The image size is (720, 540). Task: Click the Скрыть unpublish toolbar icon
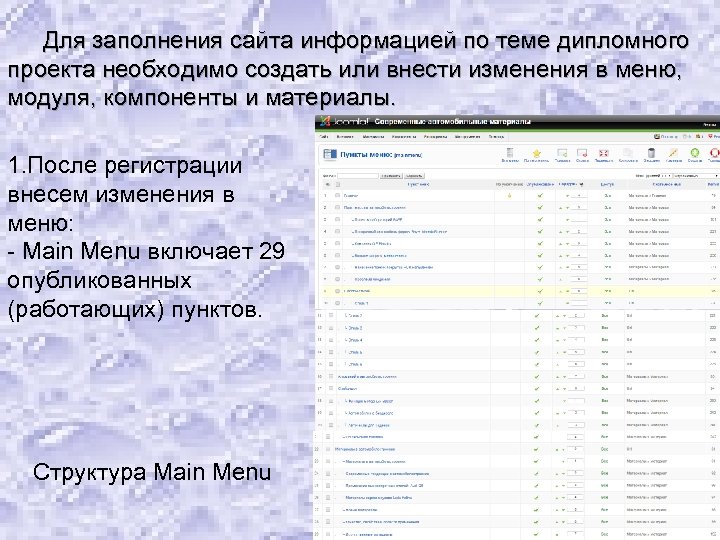582,153
